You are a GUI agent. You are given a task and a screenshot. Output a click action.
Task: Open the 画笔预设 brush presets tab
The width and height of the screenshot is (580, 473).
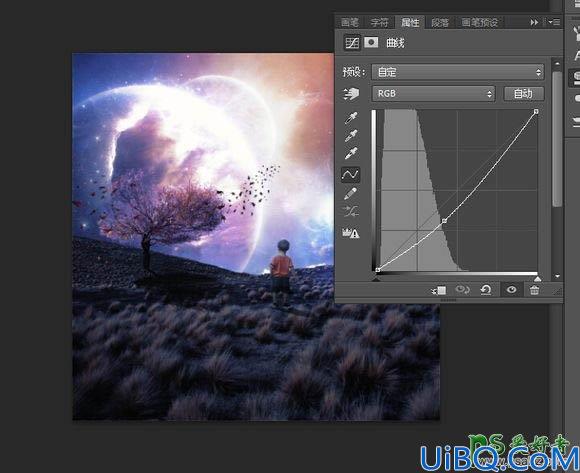coord(480,23)
